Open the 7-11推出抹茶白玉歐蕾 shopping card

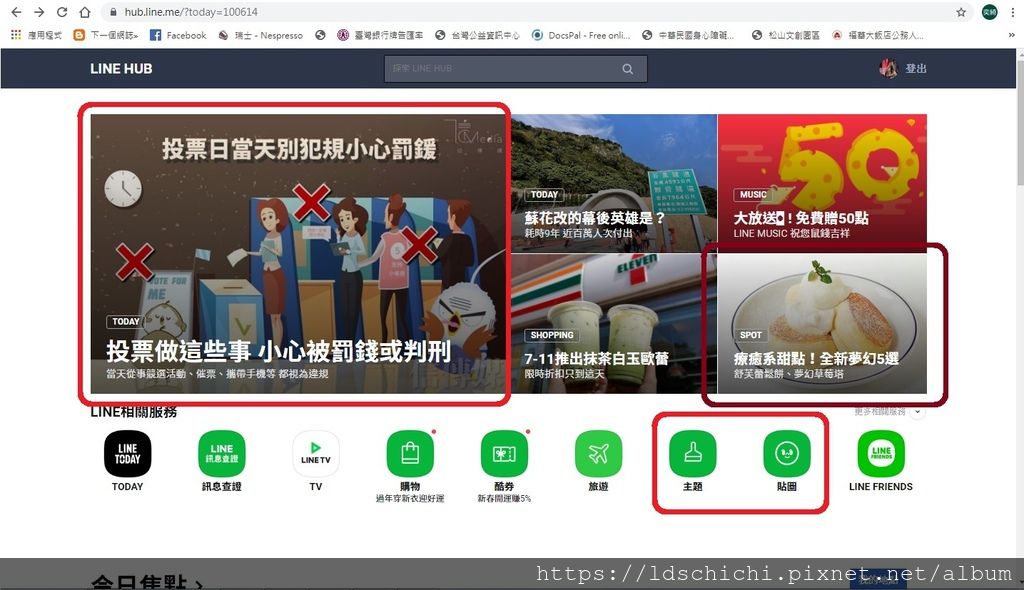point(614,323)
